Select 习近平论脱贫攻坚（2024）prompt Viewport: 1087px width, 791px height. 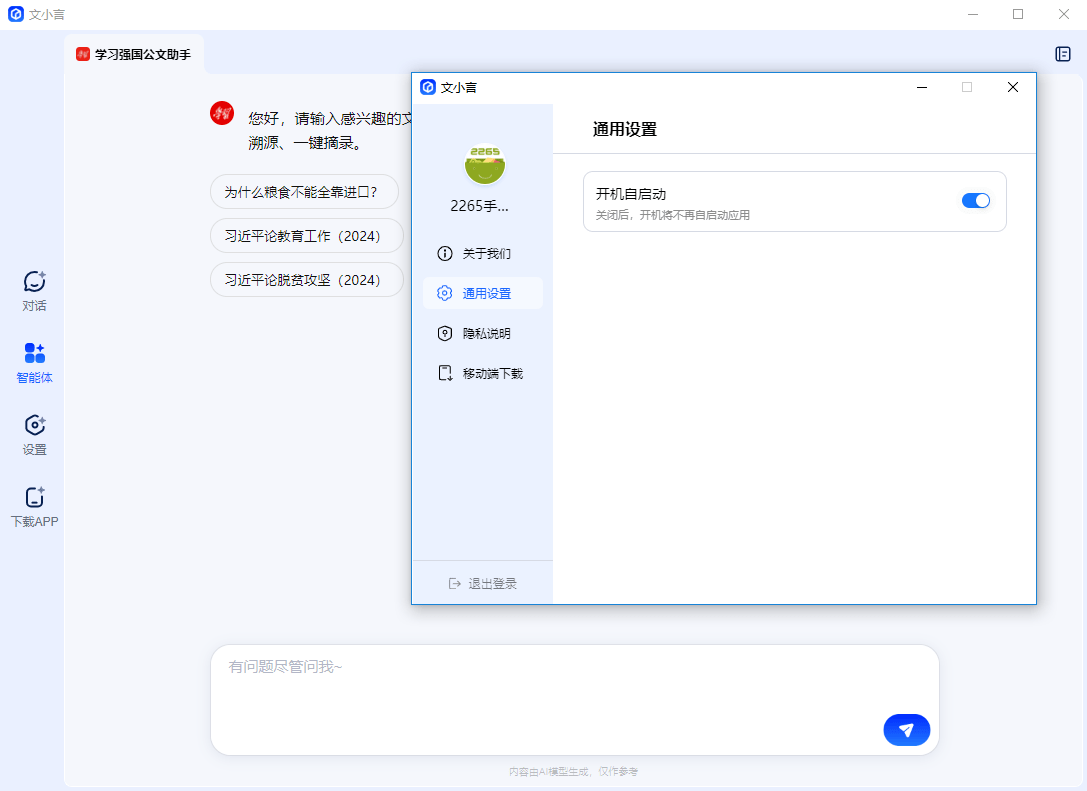click(306, 279)
